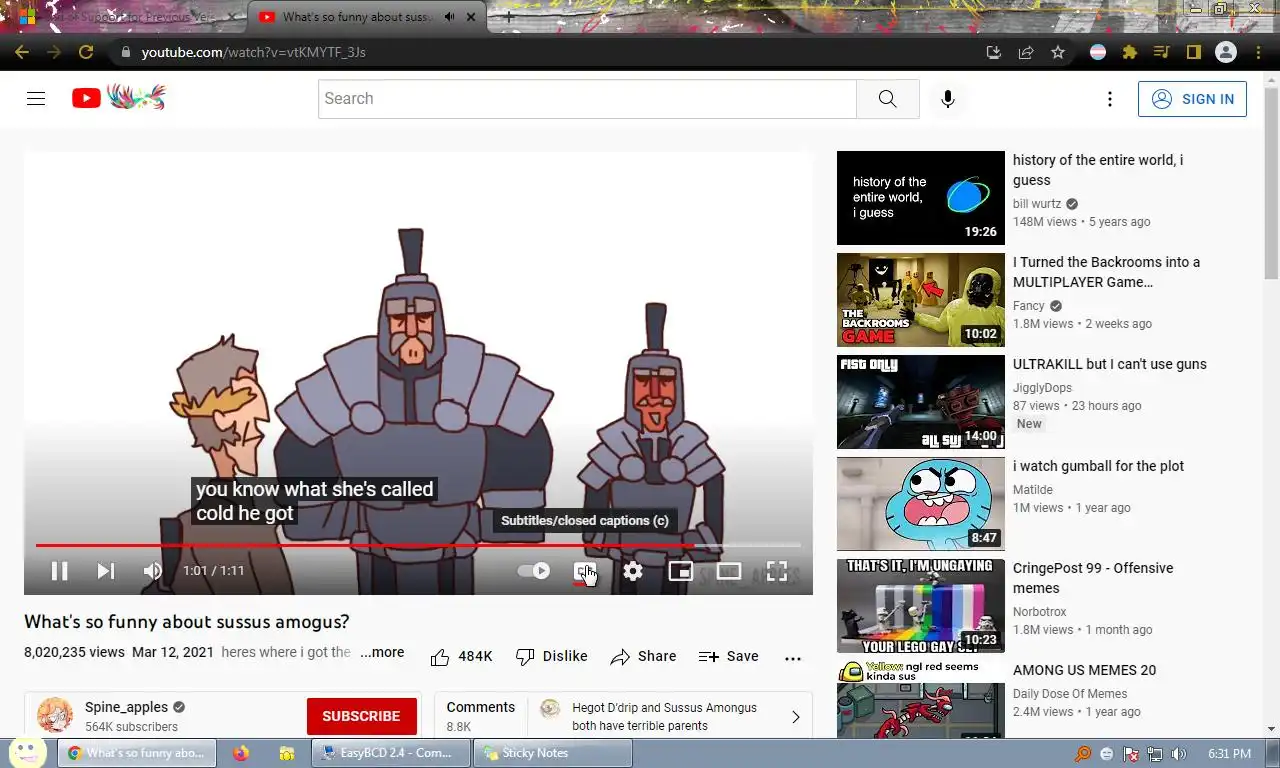
Task: Pause the video playback
Action: [59, 571]
